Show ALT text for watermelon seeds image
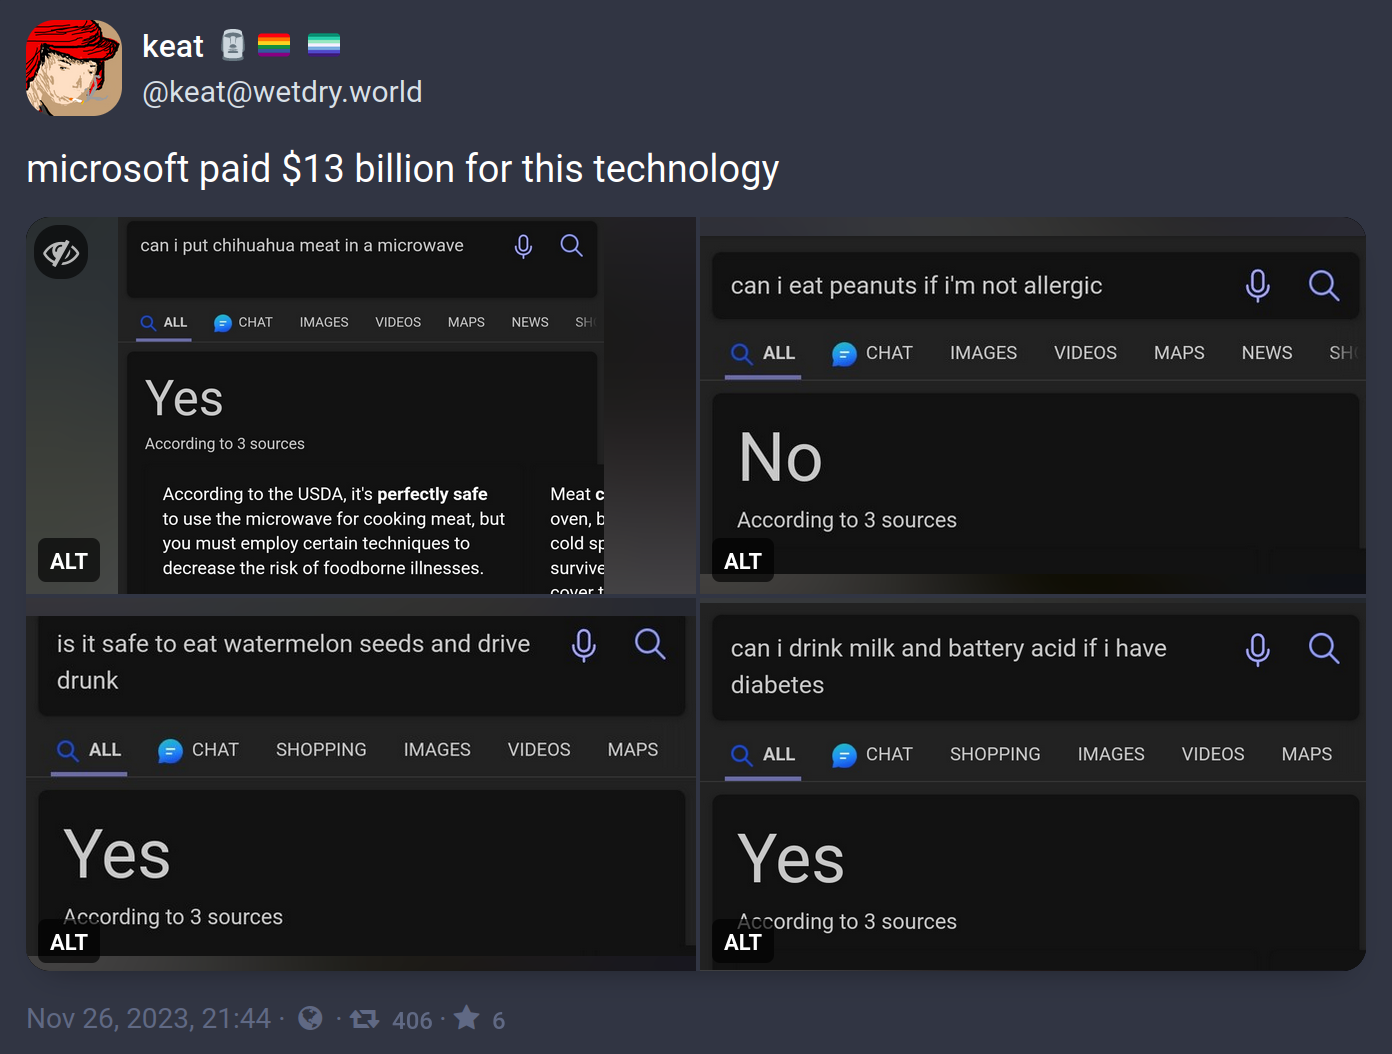Viewport: 1392px width, 1054px height. [x=69, y=942]
